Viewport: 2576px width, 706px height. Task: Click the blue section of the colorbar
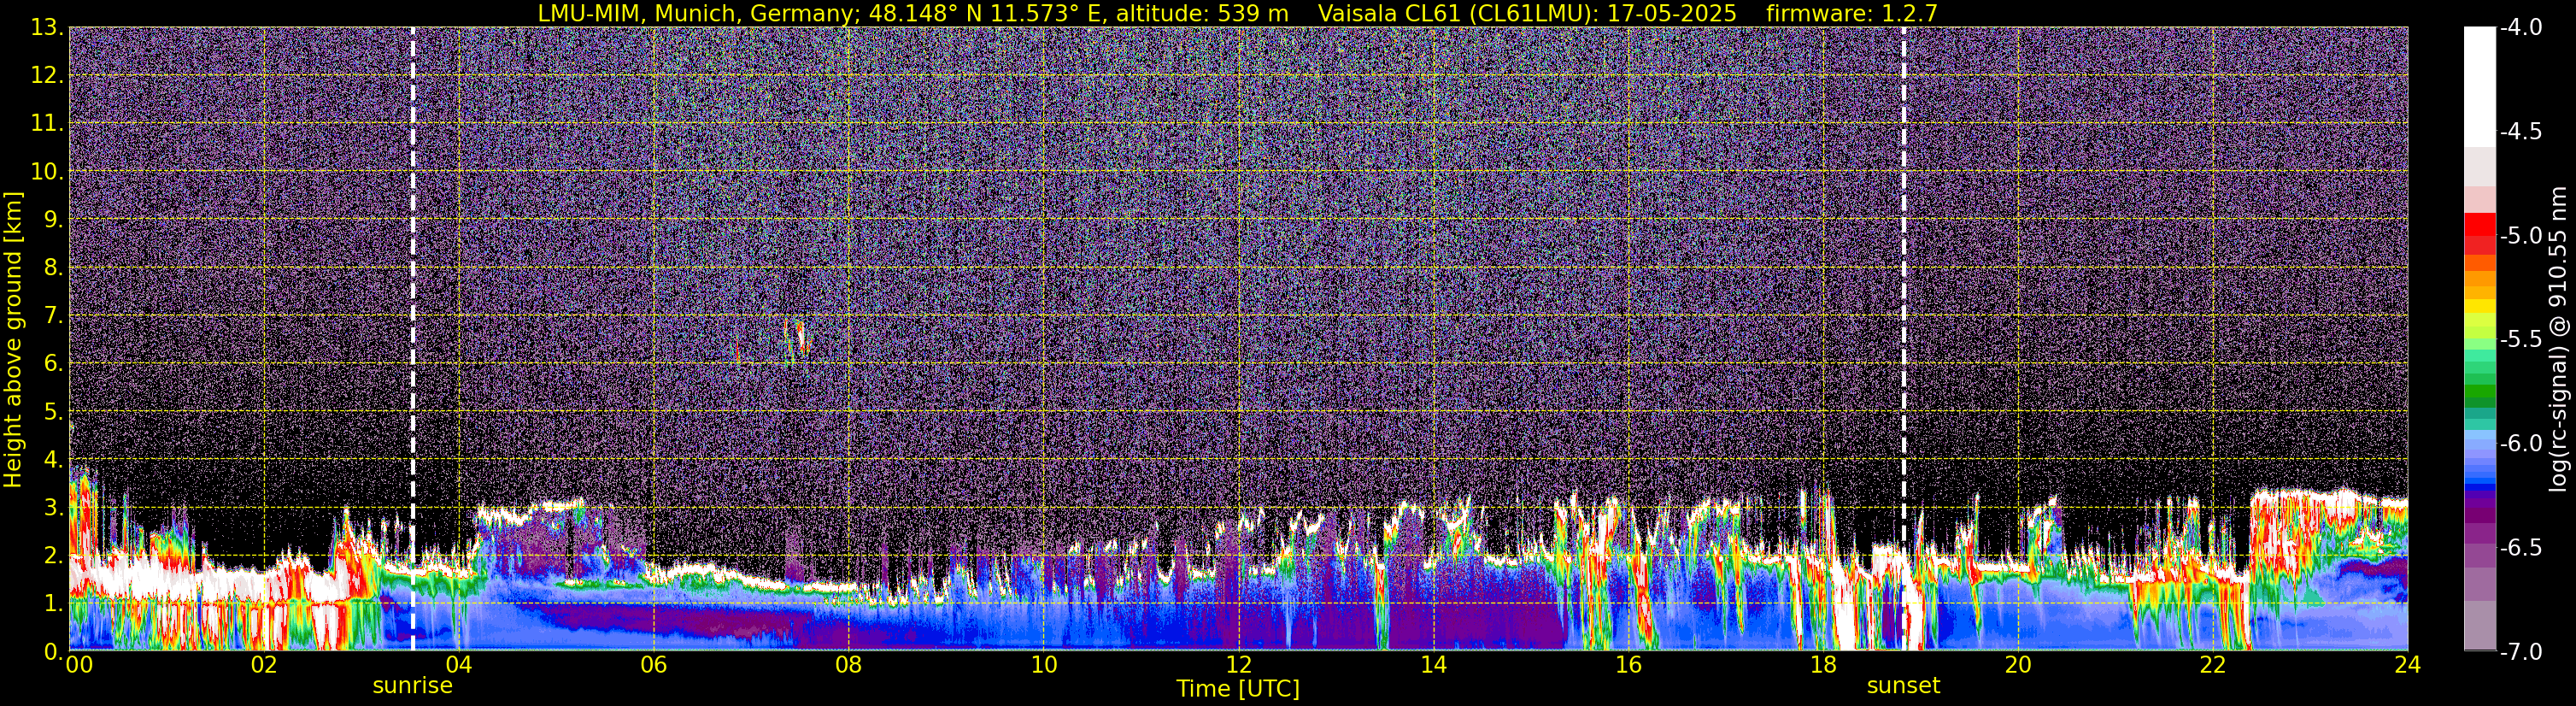2479,468
